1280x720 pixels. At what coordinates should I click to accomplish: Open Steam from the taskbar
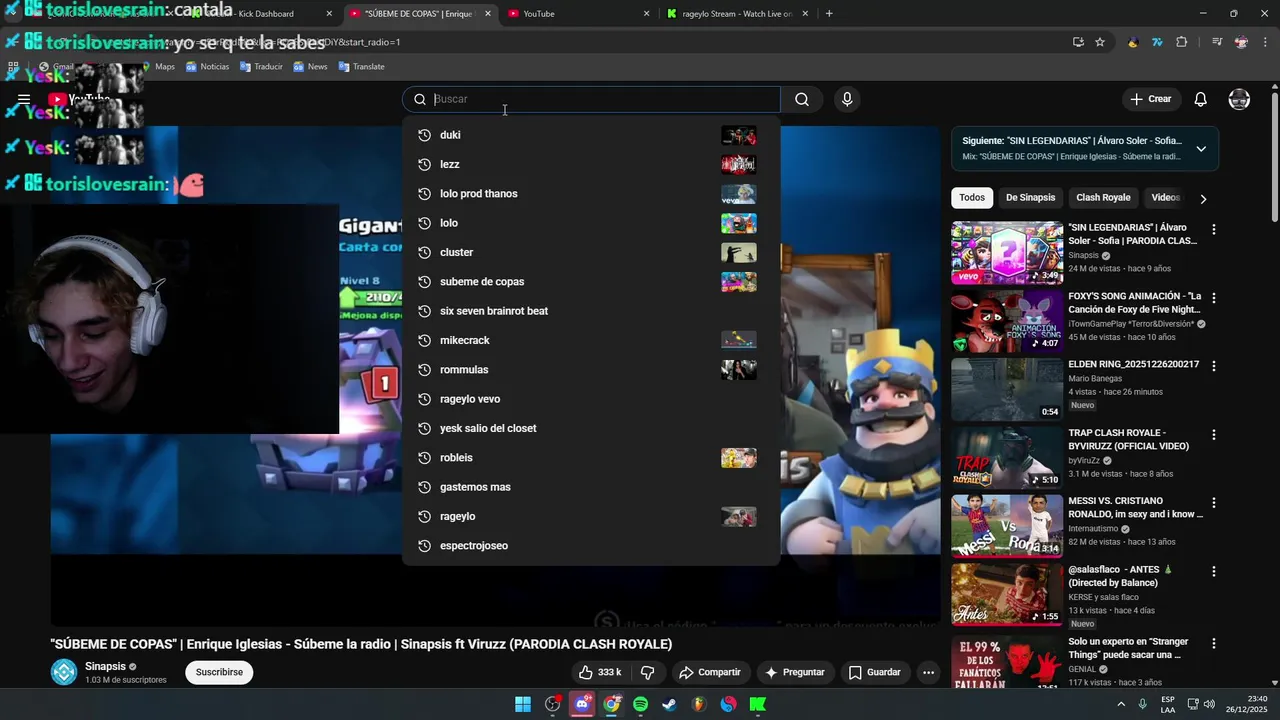pyautogui.click(x=670, y=704)
